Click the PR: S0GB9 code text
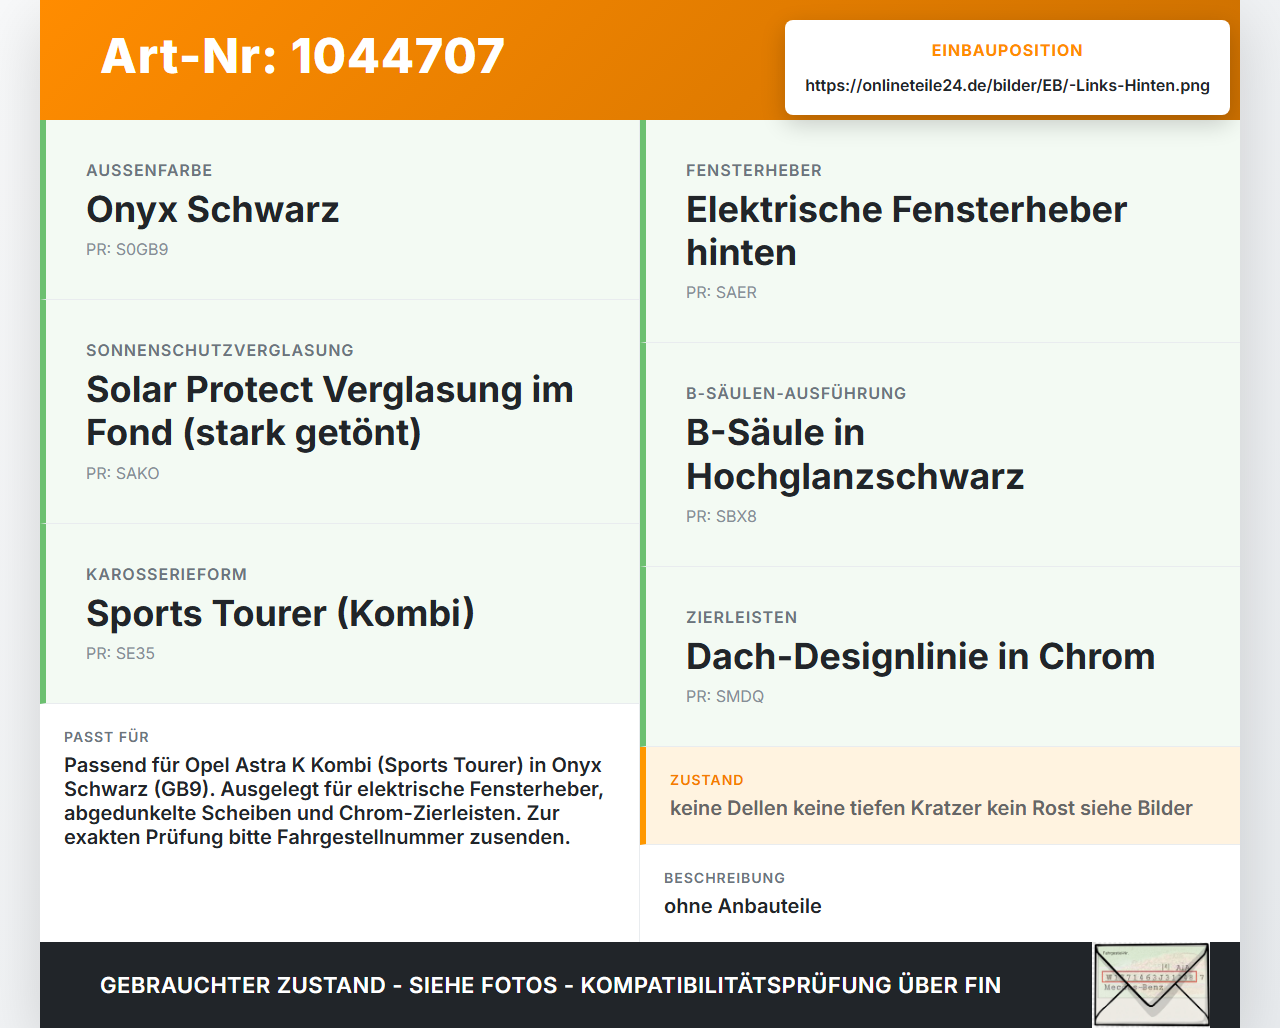 tap(127, 249)
